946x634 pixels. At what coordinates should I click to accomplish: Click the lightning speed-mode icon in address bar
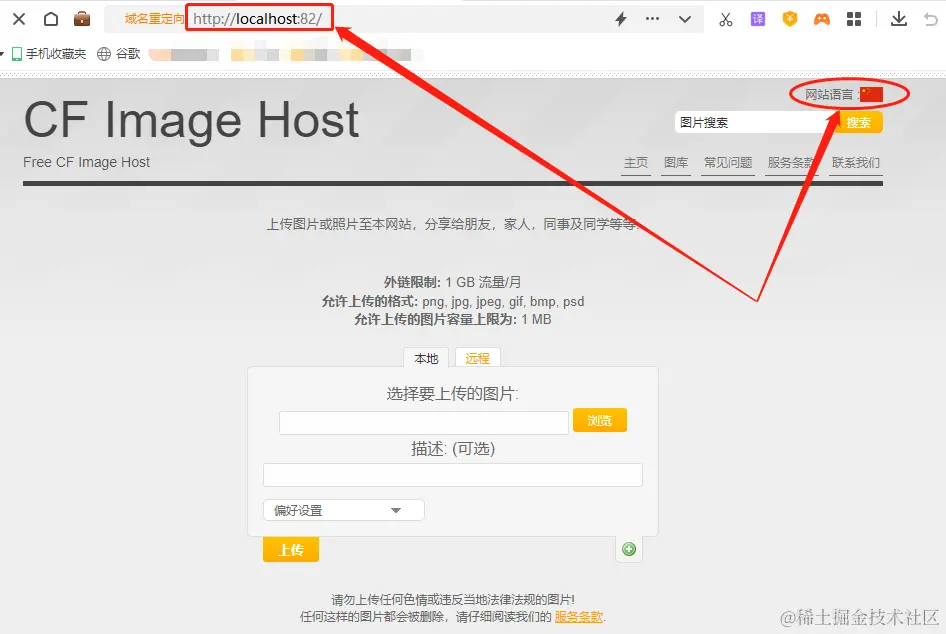621,19
